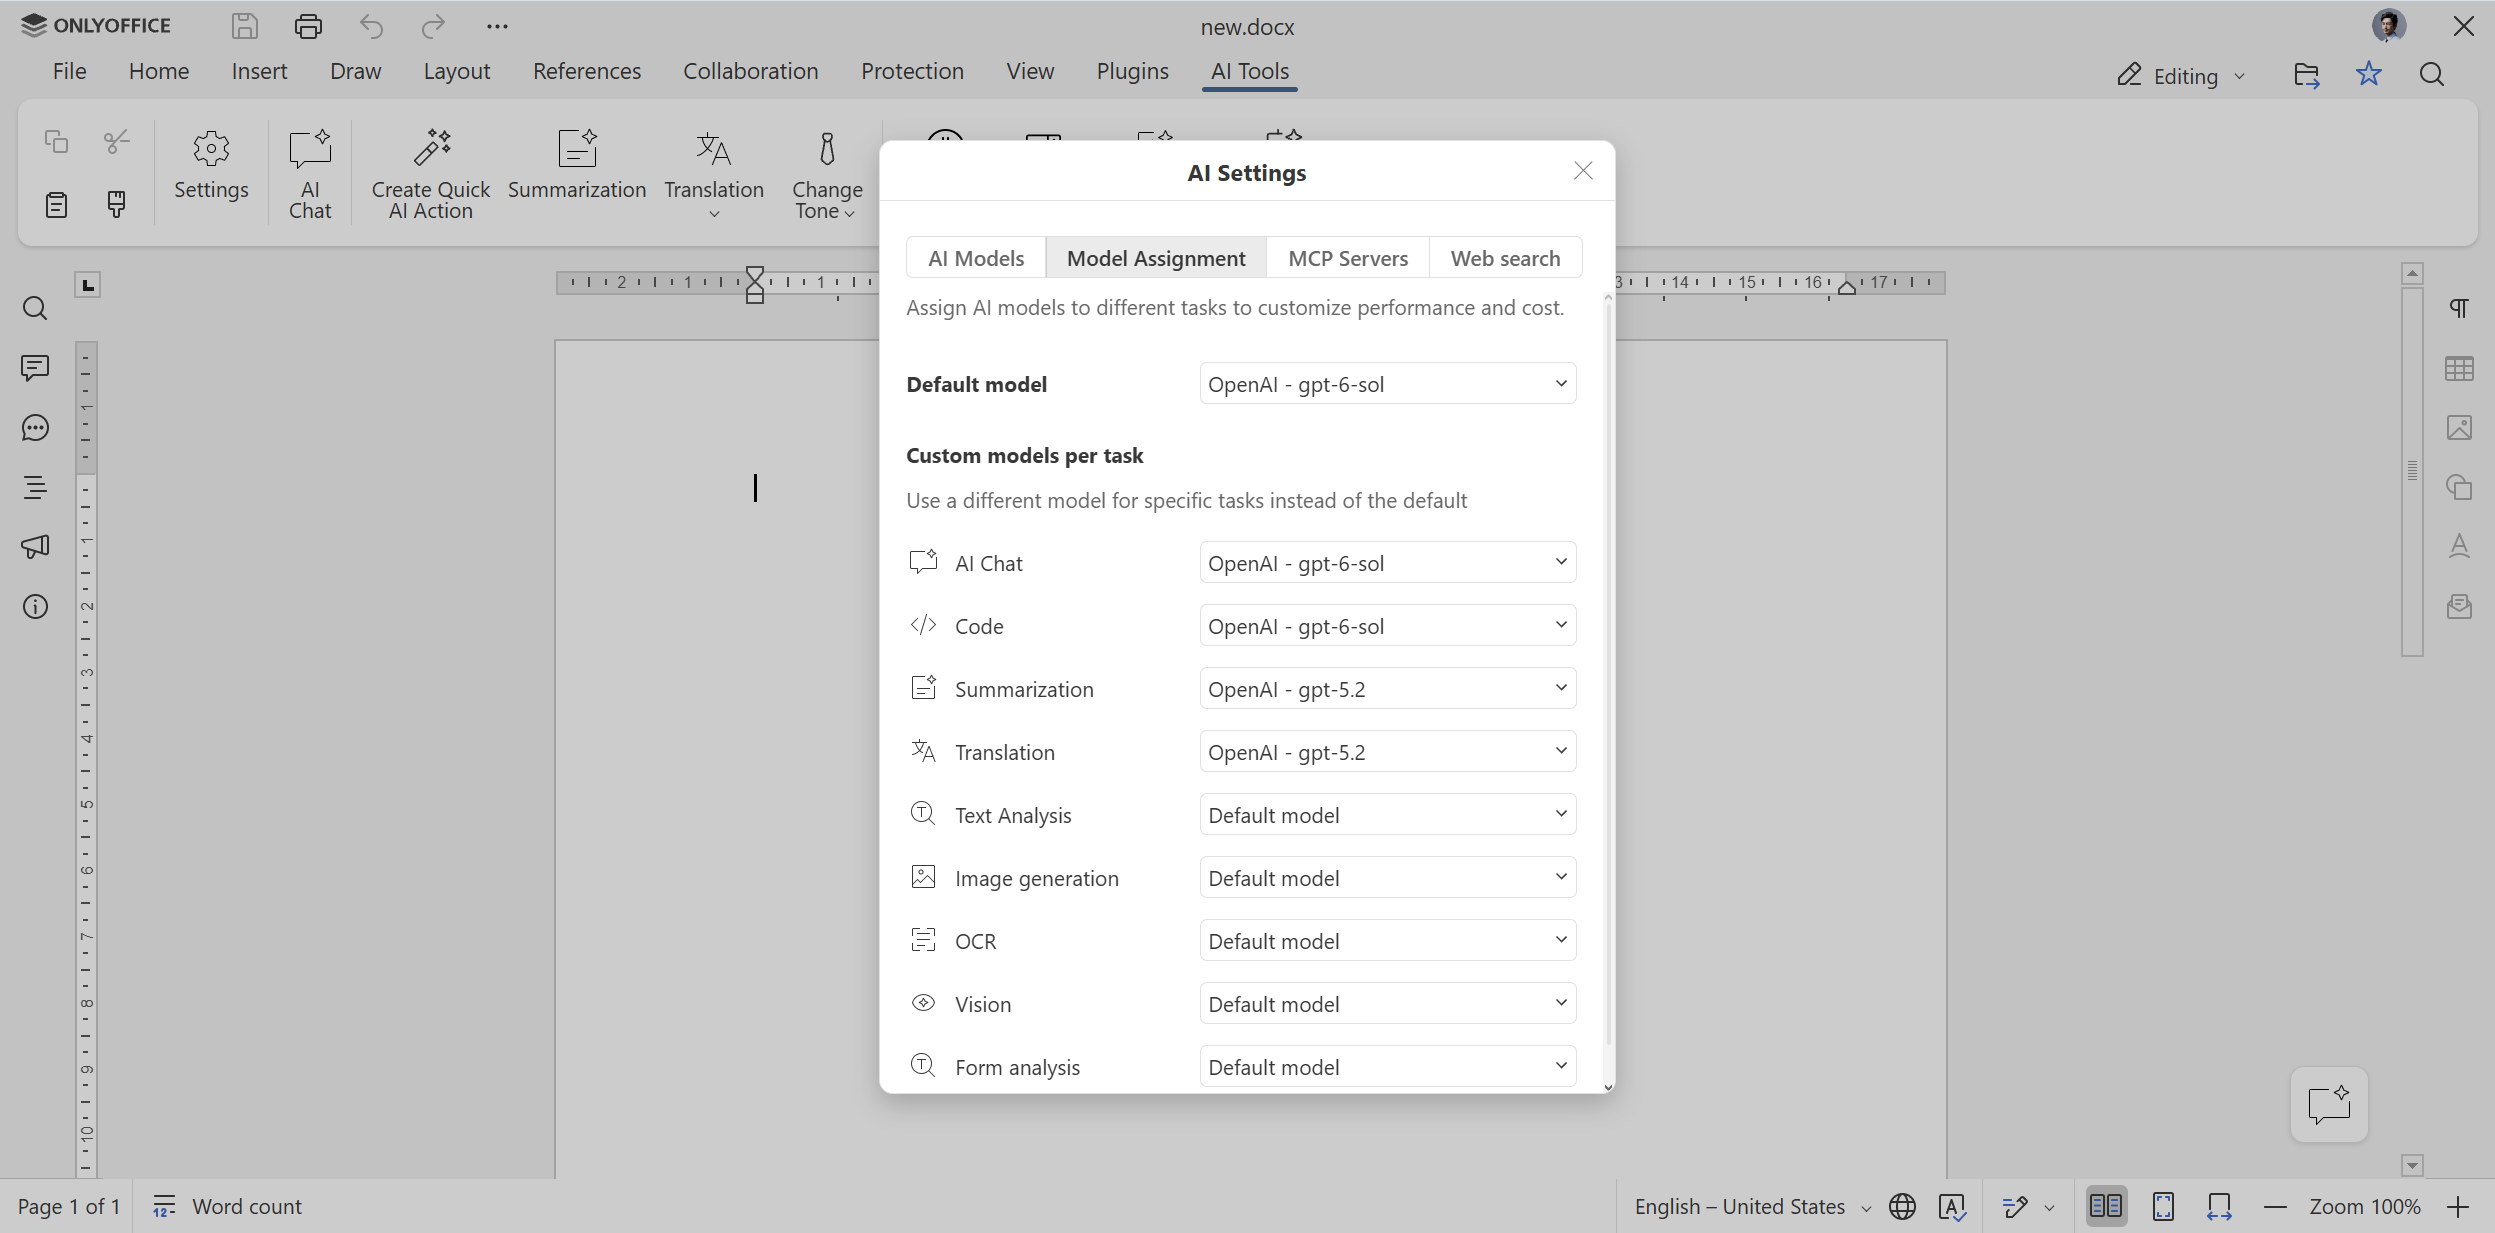2495x1233 pixels.
Task: Click the Open file location icon
Action: (x=2306, y=75)
